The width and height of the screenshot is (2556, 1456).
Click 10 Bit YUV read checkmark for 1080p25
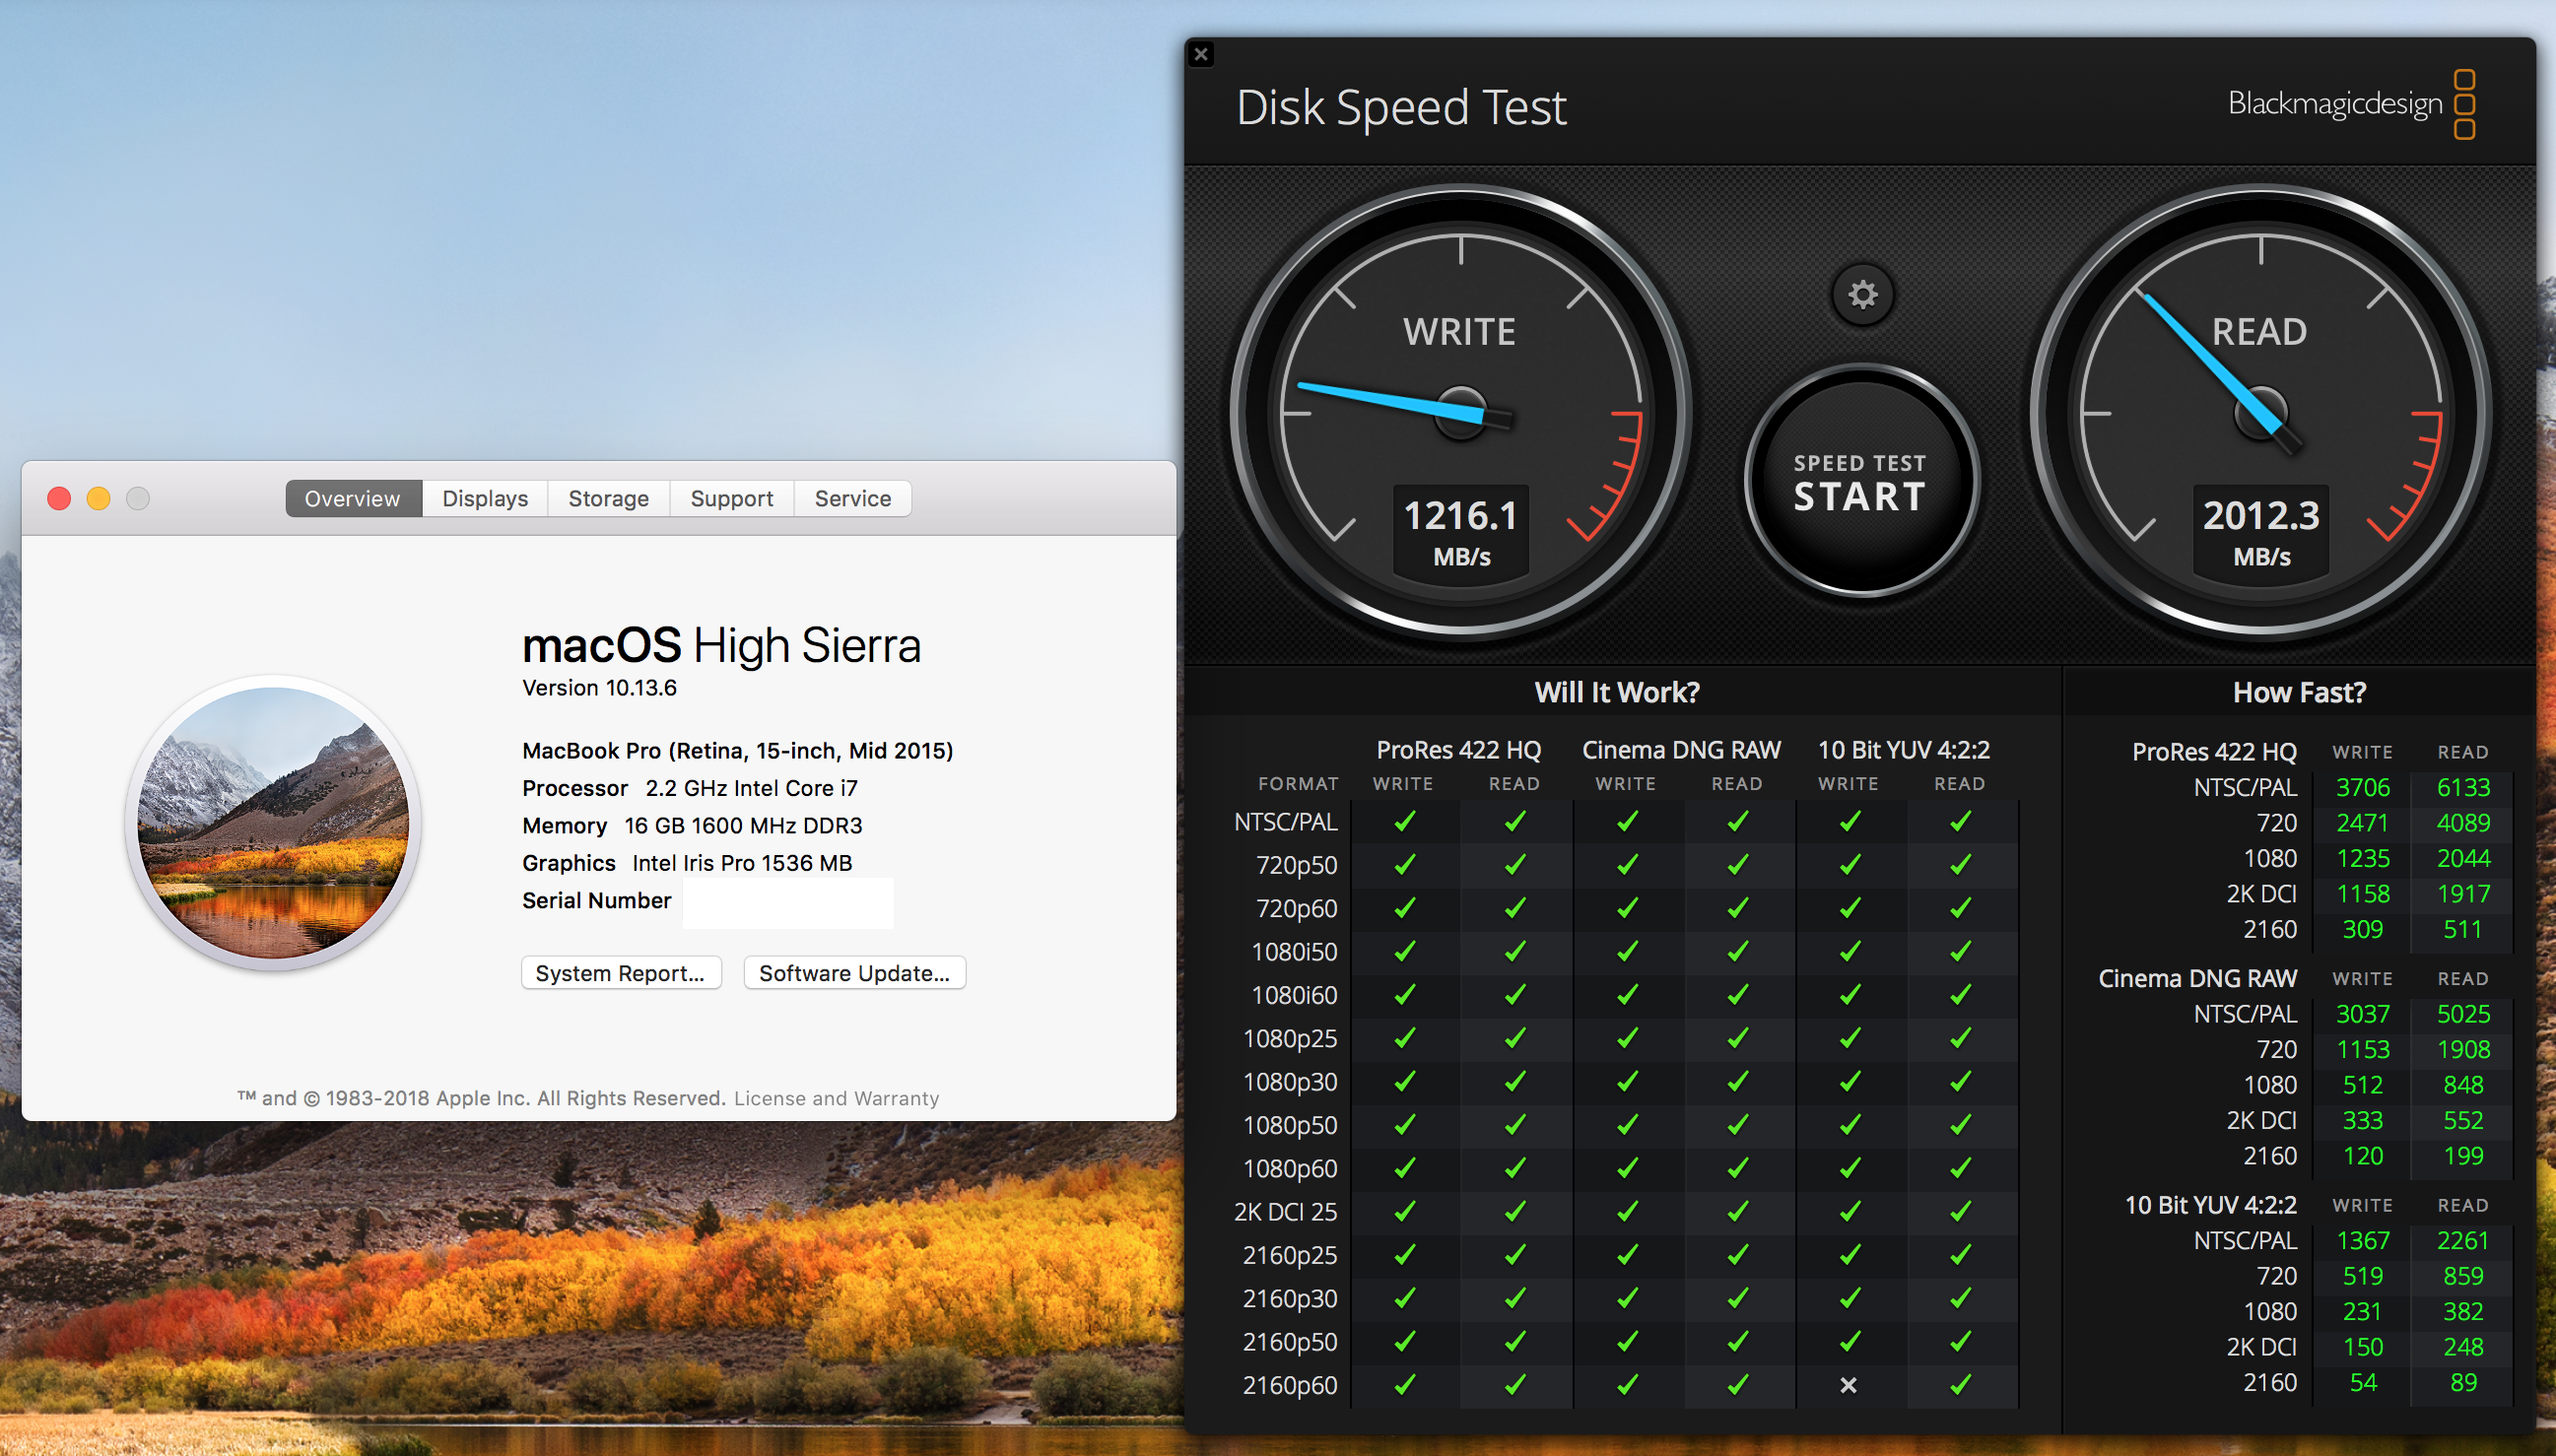pos(1961,1038)
